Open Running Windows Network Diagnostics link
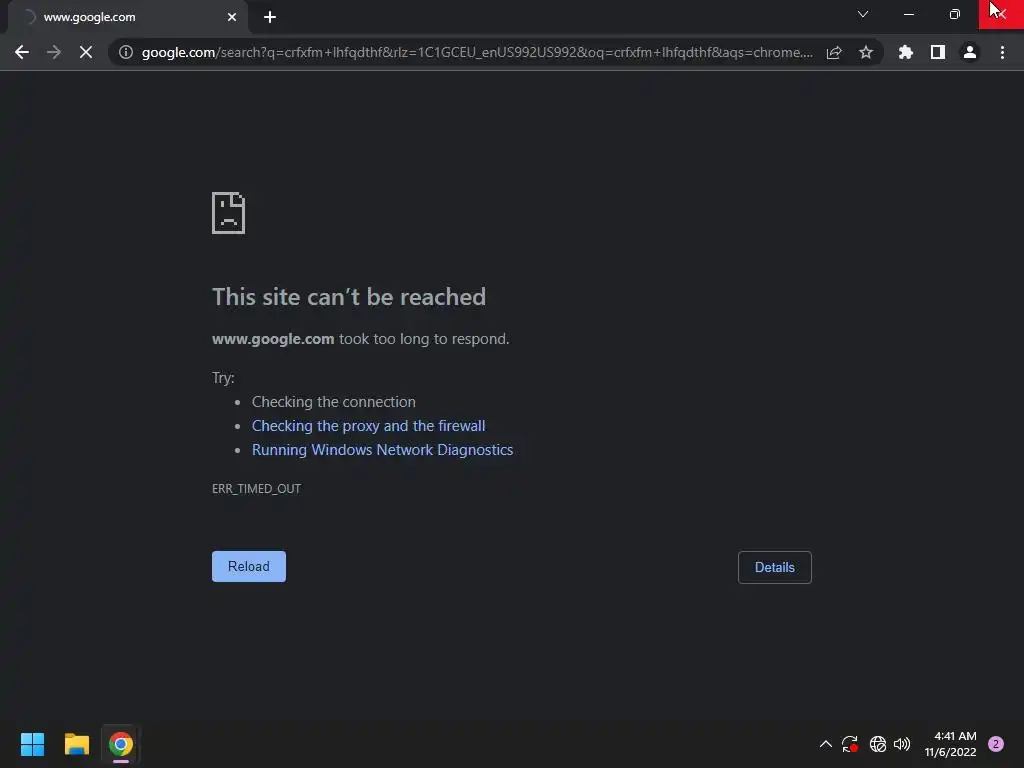This screenshot has height=768, width=1024. [383, 450]
